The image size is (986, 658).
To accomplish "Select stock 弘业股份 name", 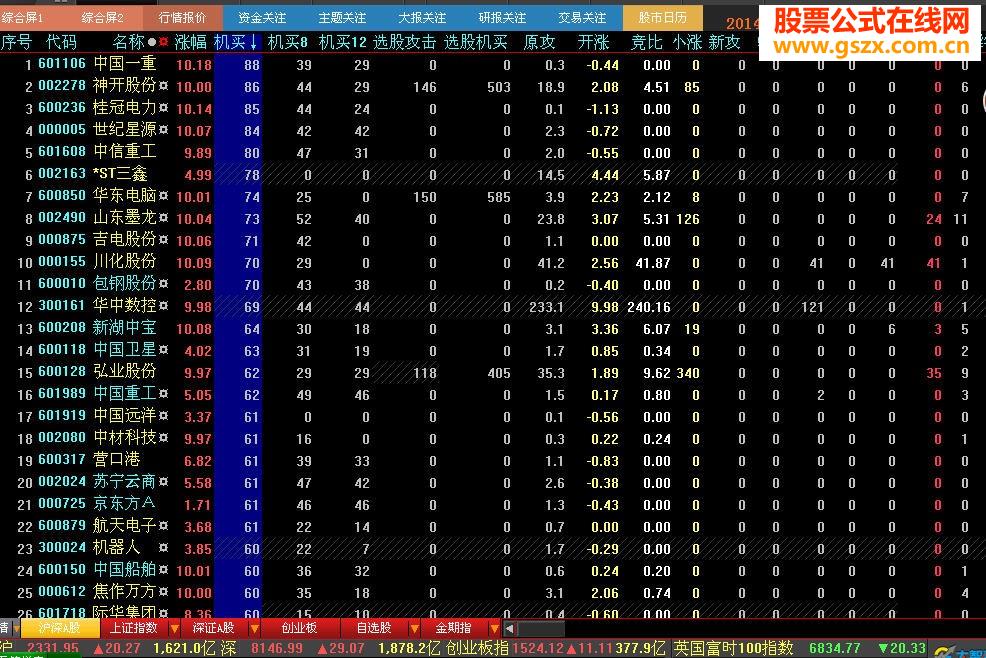I will click(x=125, y=372).
